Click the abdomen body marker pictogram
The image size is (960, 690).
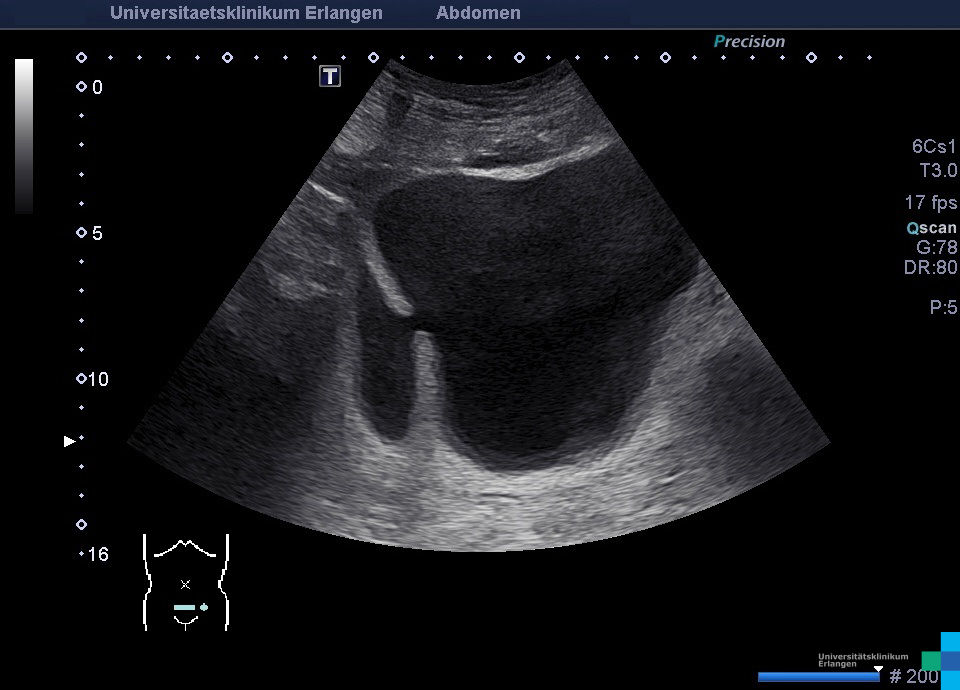186,582
